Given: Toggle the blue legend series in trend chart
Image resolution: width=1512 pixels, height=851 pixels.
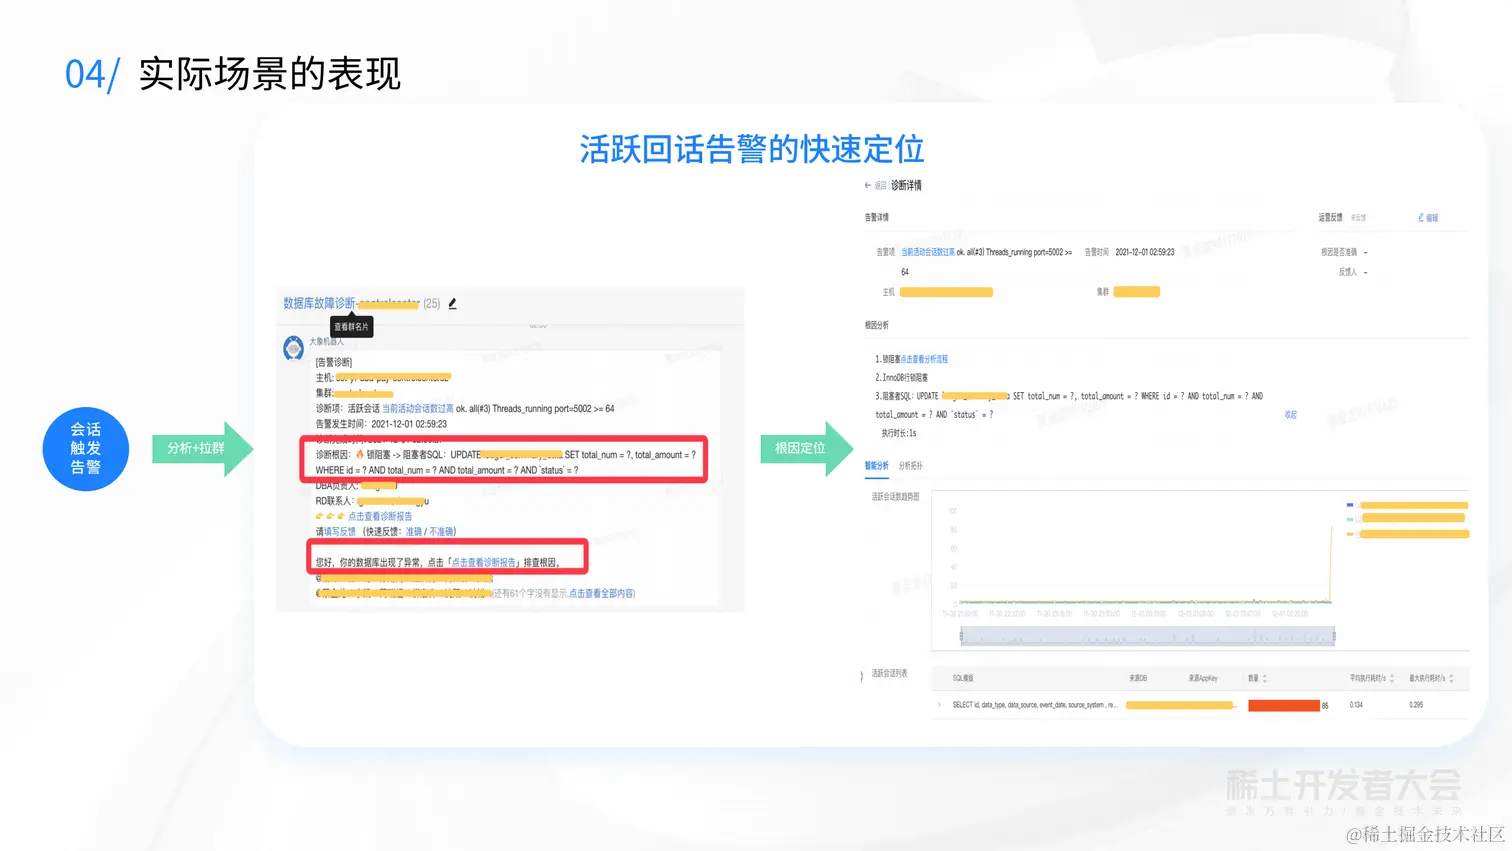Looking at the screenshot, I should (1350, 505).
